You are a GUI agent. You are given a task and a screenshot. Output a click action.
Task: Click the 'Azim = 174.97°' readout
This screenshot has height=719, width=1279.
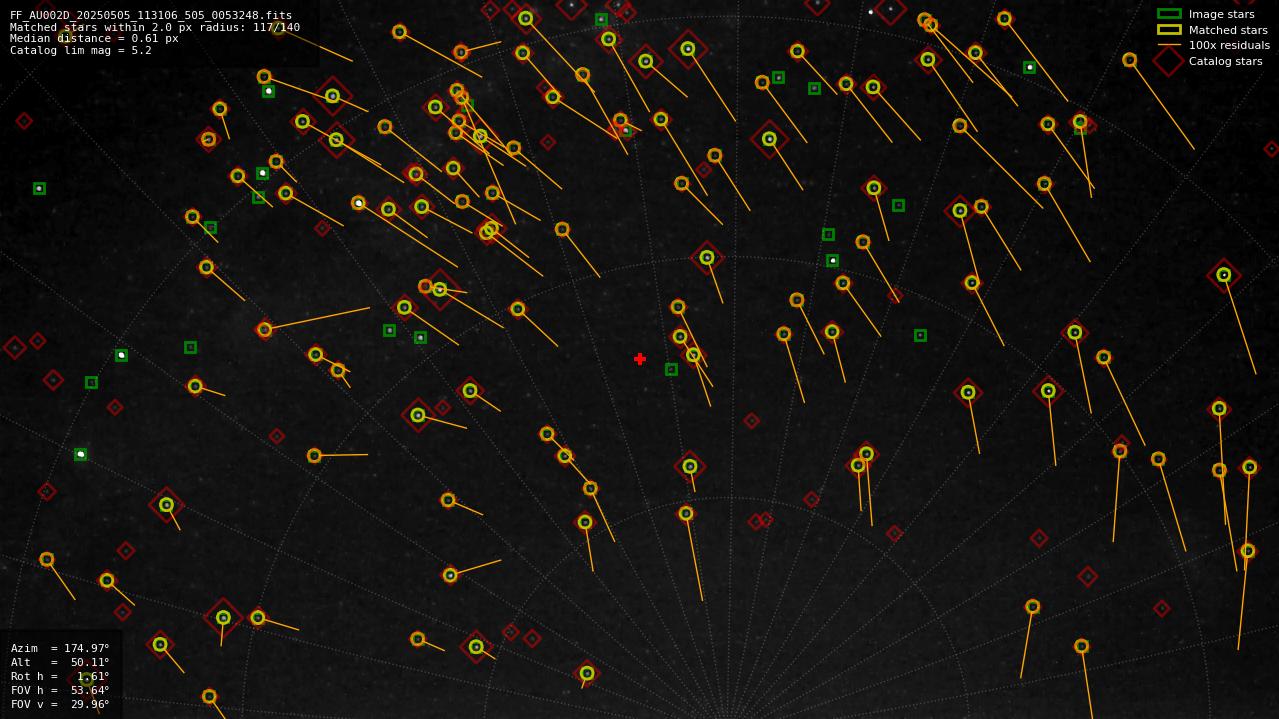pyautogui.click(x=60, y=648)
